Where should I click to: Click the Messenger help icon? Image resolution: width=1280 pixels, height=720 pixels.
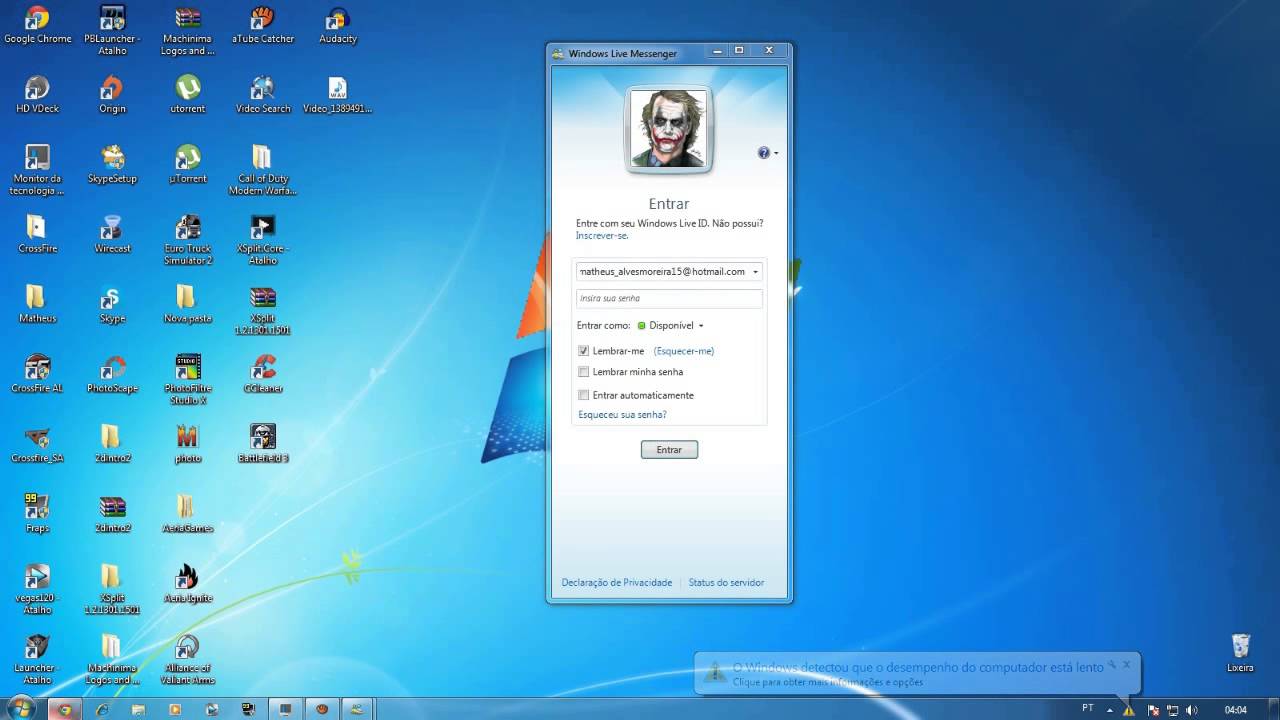tap(764, 153)
